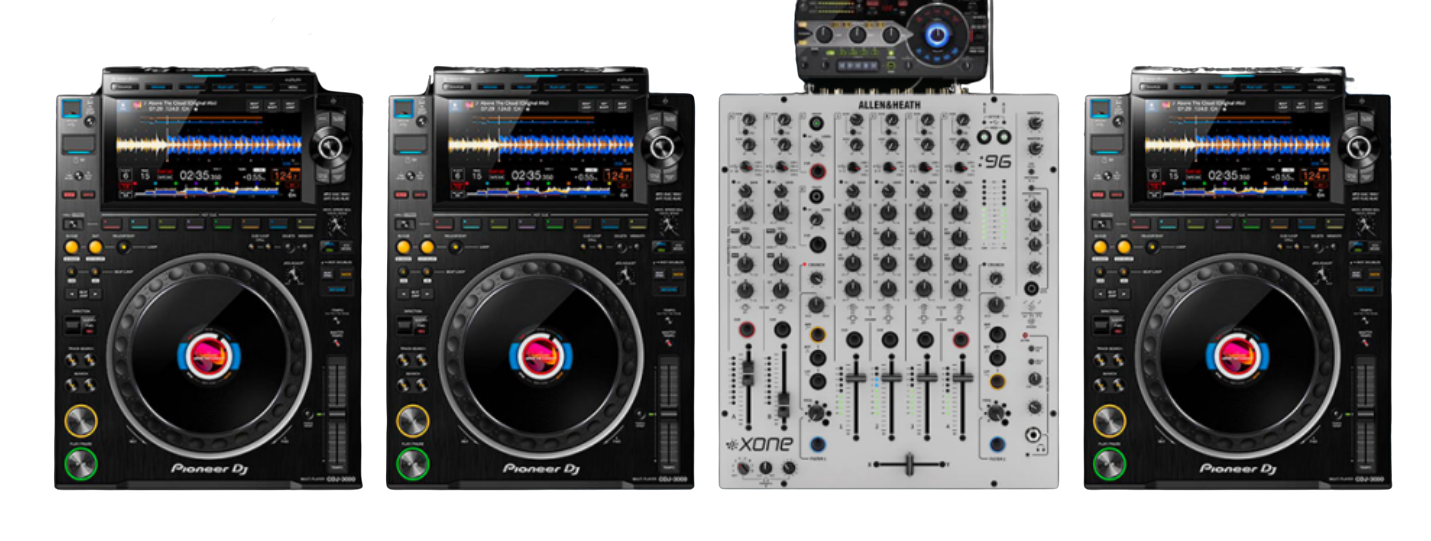Viewport: 1431px width, 541px height.
Task: Select the blue-lit USB source button on middle CDJ
Action: (x=402, y=110)
